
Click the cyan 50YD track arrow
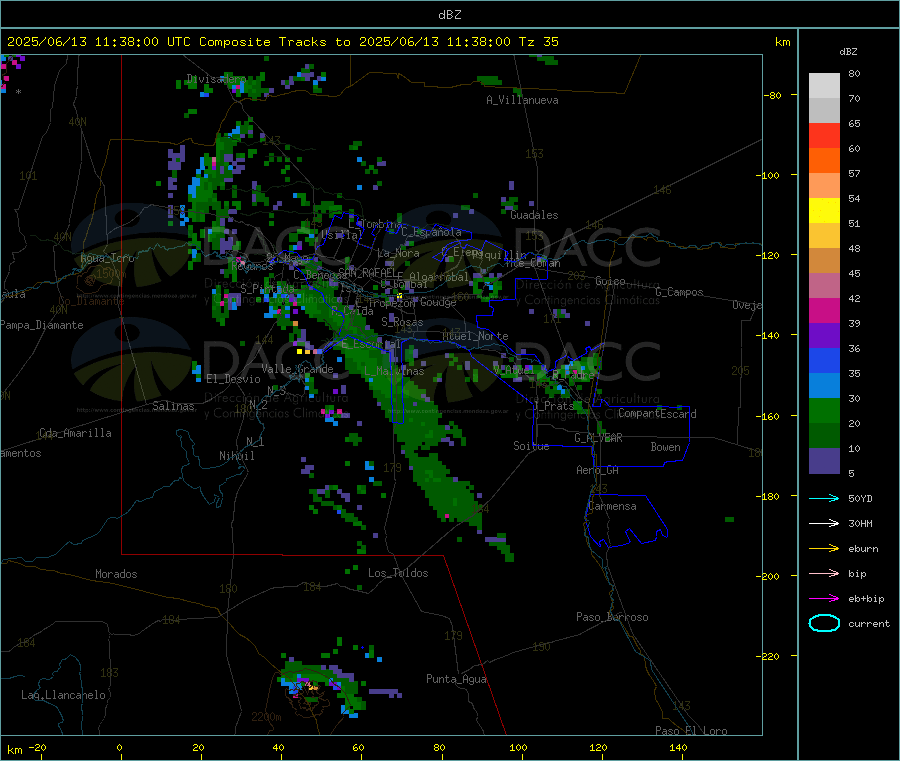pos(824,498)
